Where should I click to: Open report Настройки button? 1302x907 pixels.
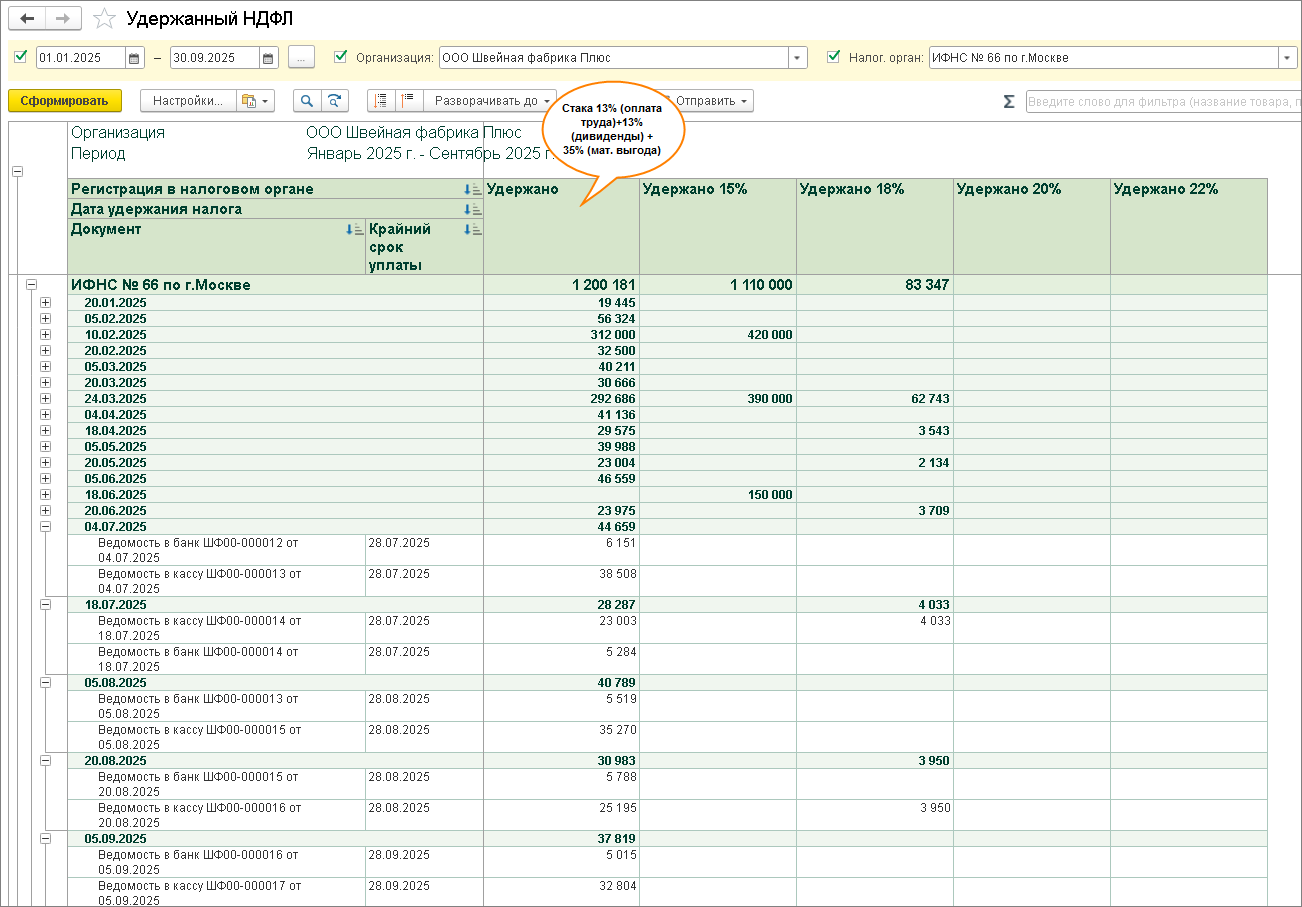tap(188, 101)
